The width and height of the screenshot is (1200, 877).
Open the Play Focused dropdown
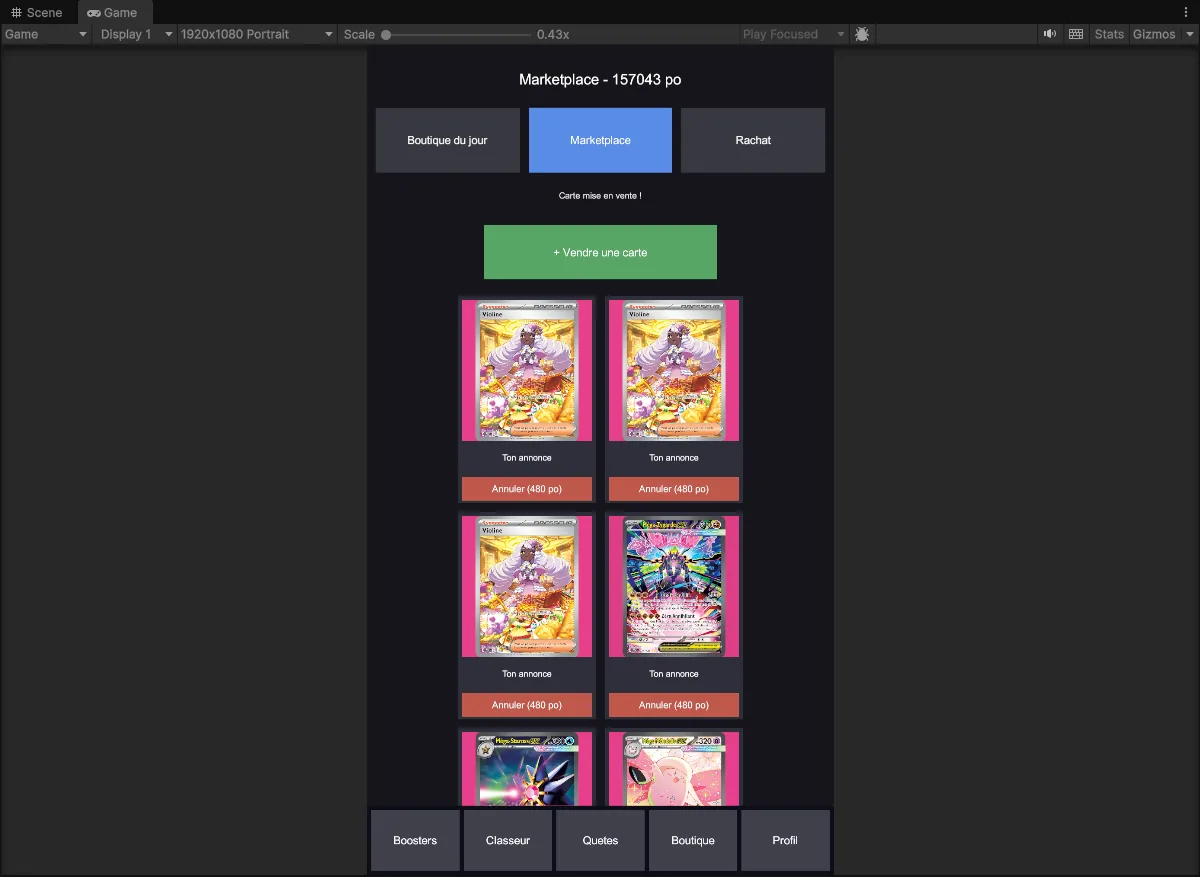click(794, 34)
